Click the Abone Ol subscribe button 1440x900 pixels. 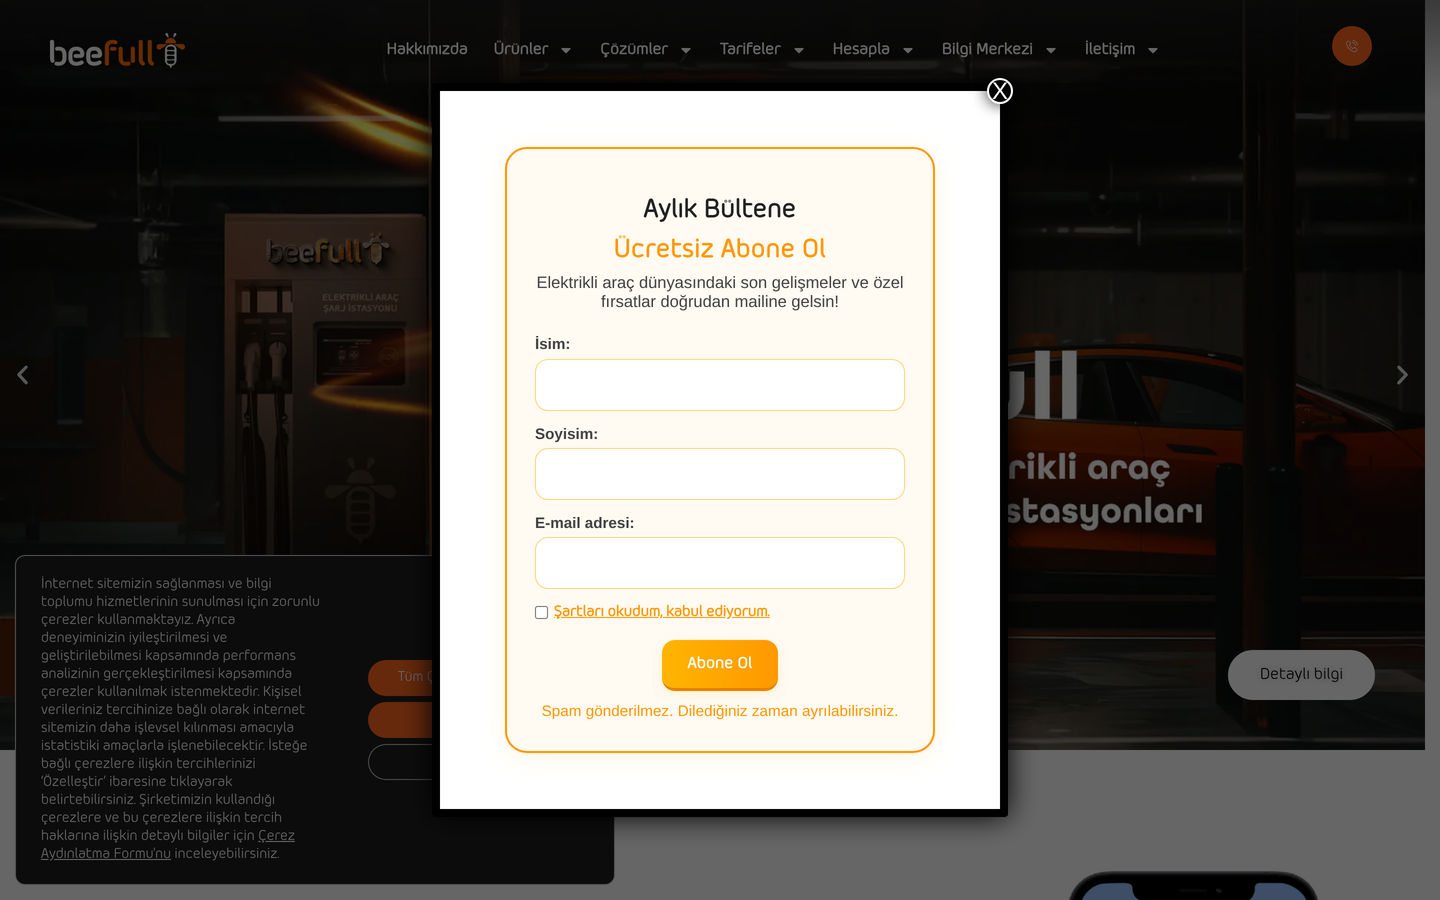[x=720, y=664]
